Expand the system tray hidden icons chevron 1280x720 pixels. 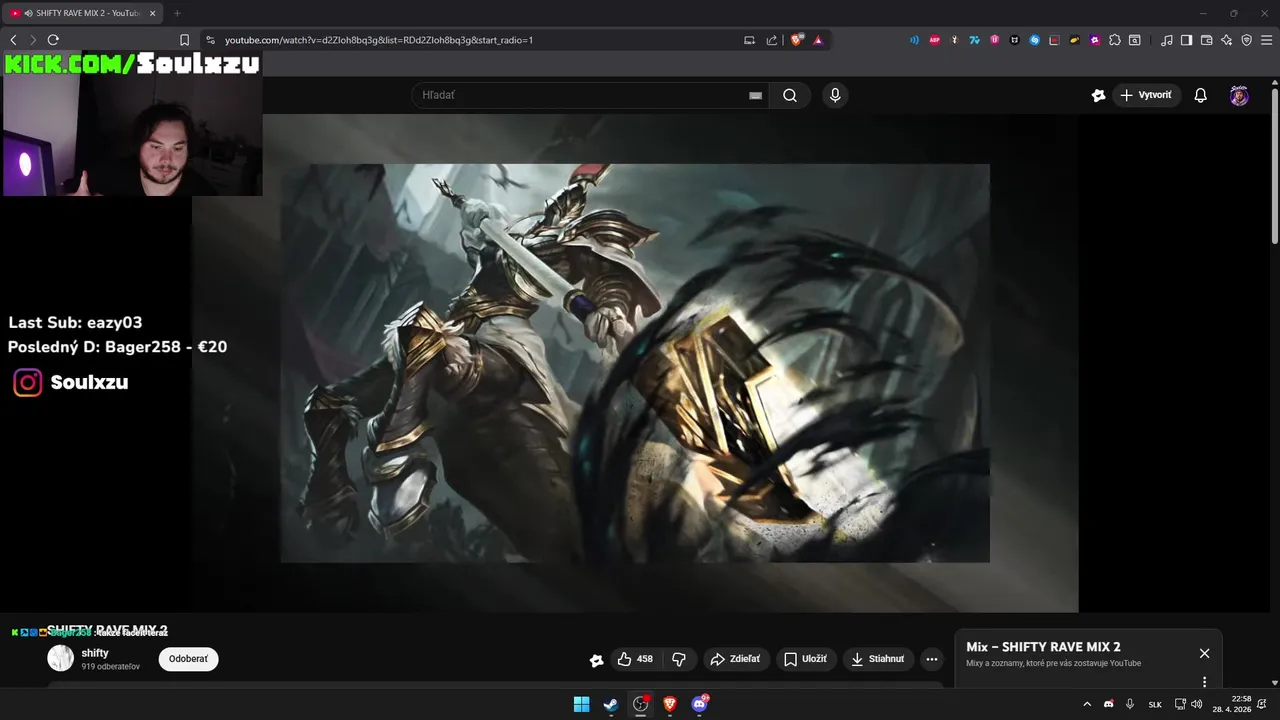click(1087, 704)
